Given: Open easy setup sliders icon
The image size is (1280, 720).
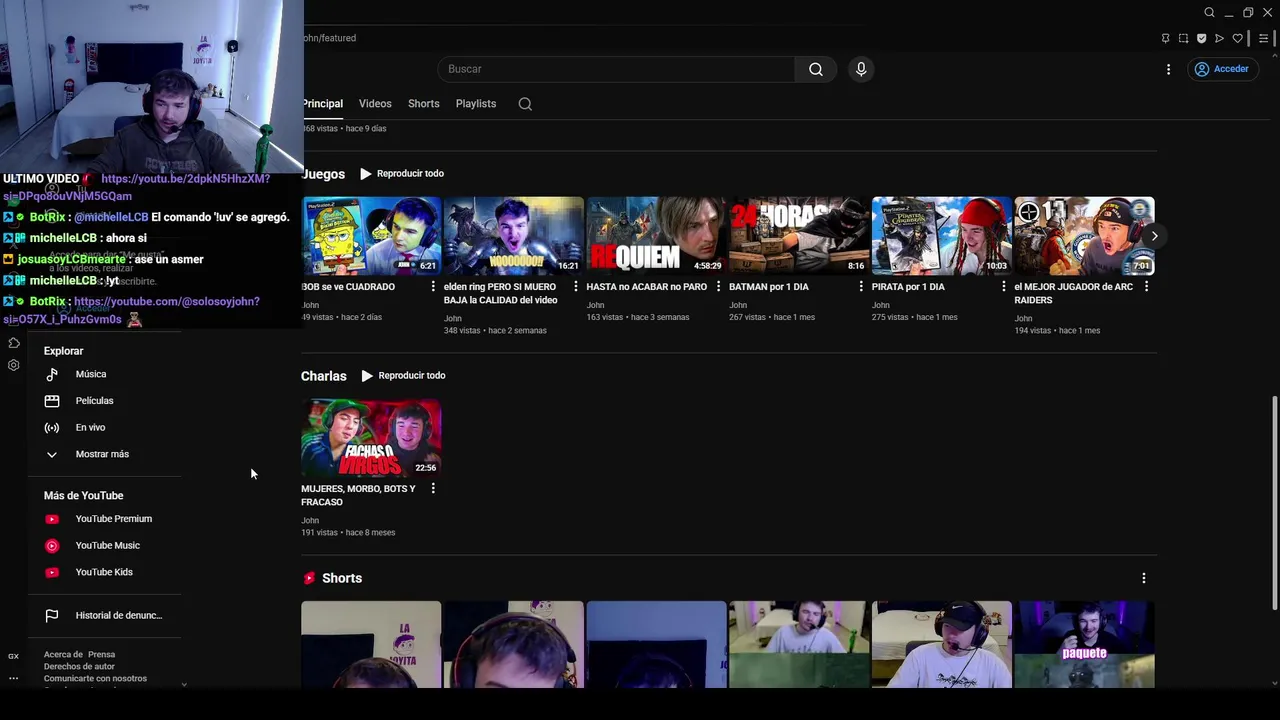Looking at the screenshot, I should (1264, 39).
